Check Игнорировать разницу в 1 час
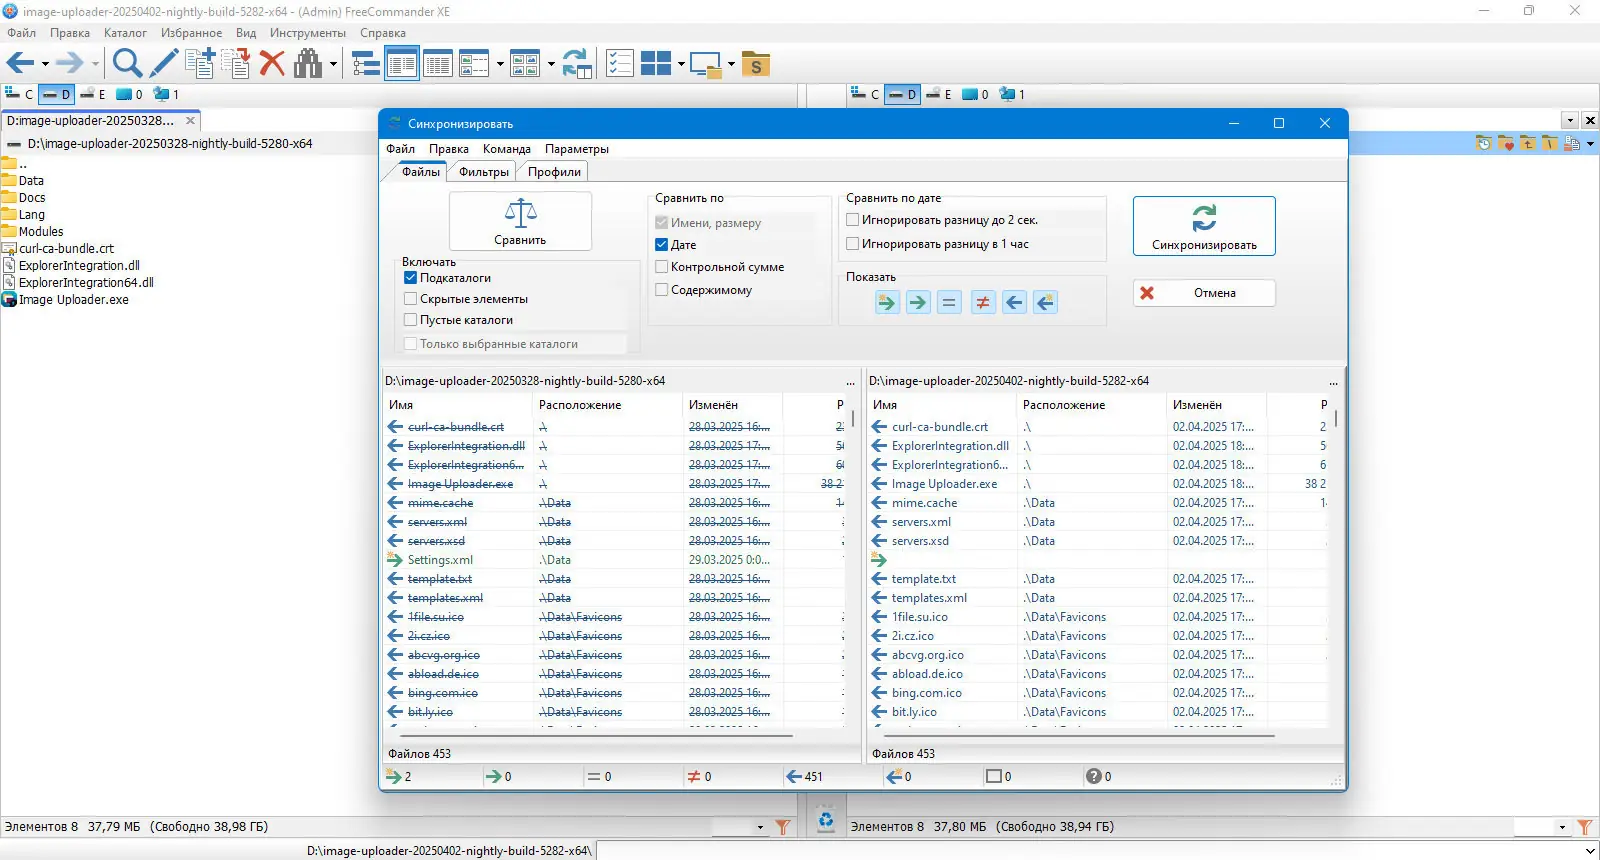 [853, 244]
